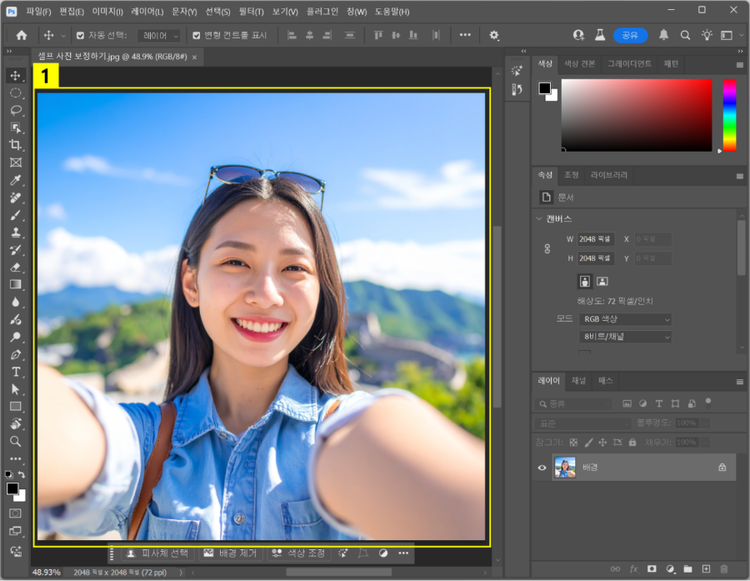The image size is (750, 581).
Task: Collapse the 캔버스 section
Action: click(539, 218)
